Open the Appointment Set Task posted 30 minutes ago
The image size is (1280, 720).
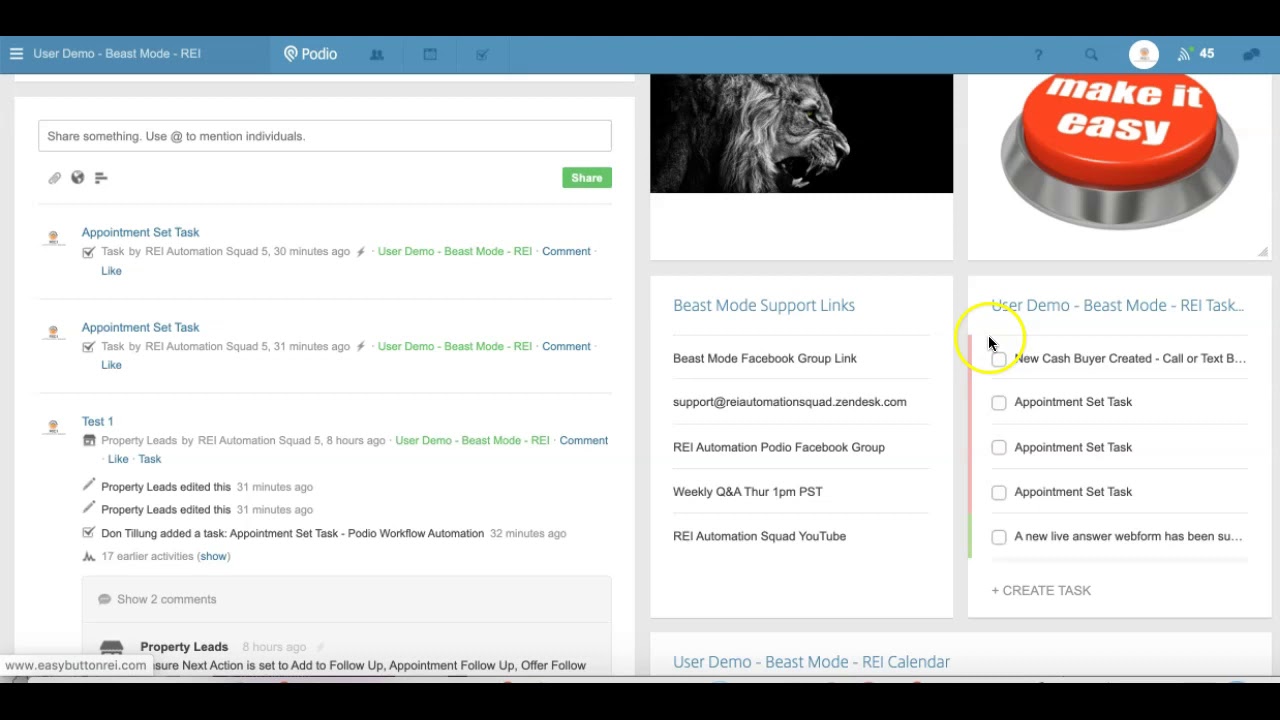coord(141,232)
